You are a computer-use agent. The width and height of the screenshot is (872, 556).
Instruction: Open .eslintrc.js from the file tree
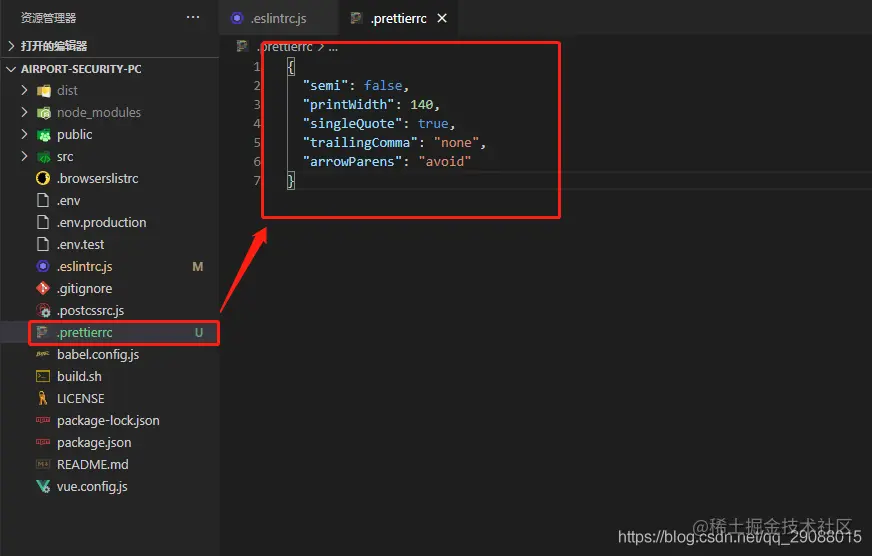coord(85,266)
